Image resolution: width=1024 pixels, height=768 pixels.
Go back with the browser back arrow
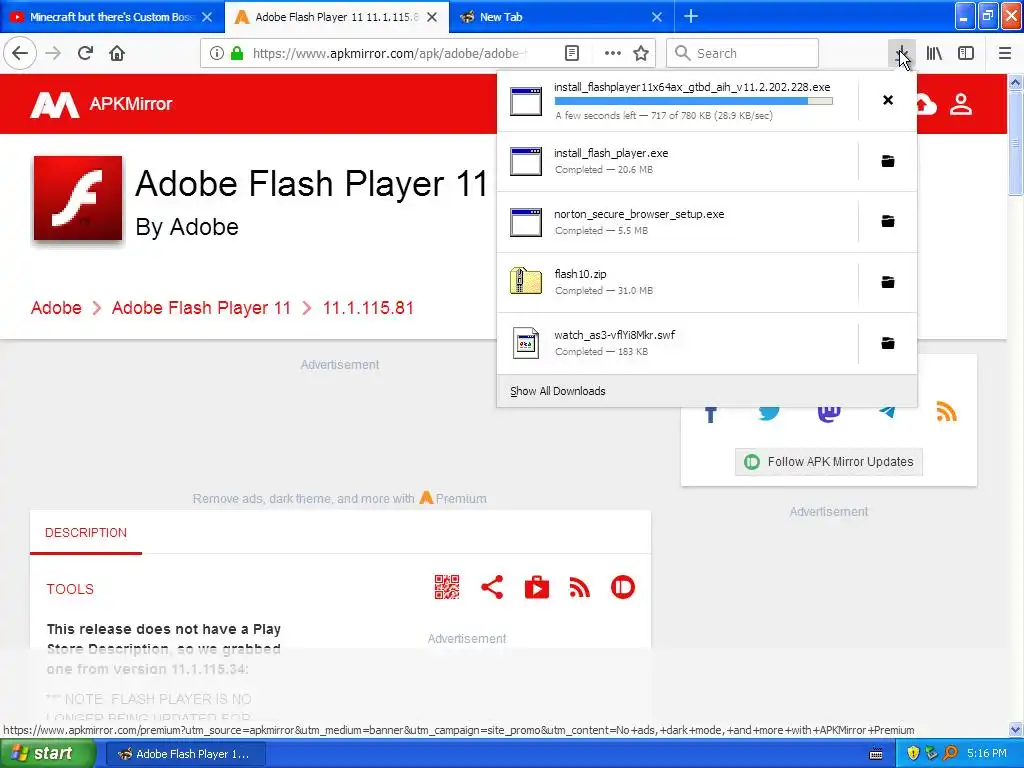20,53
